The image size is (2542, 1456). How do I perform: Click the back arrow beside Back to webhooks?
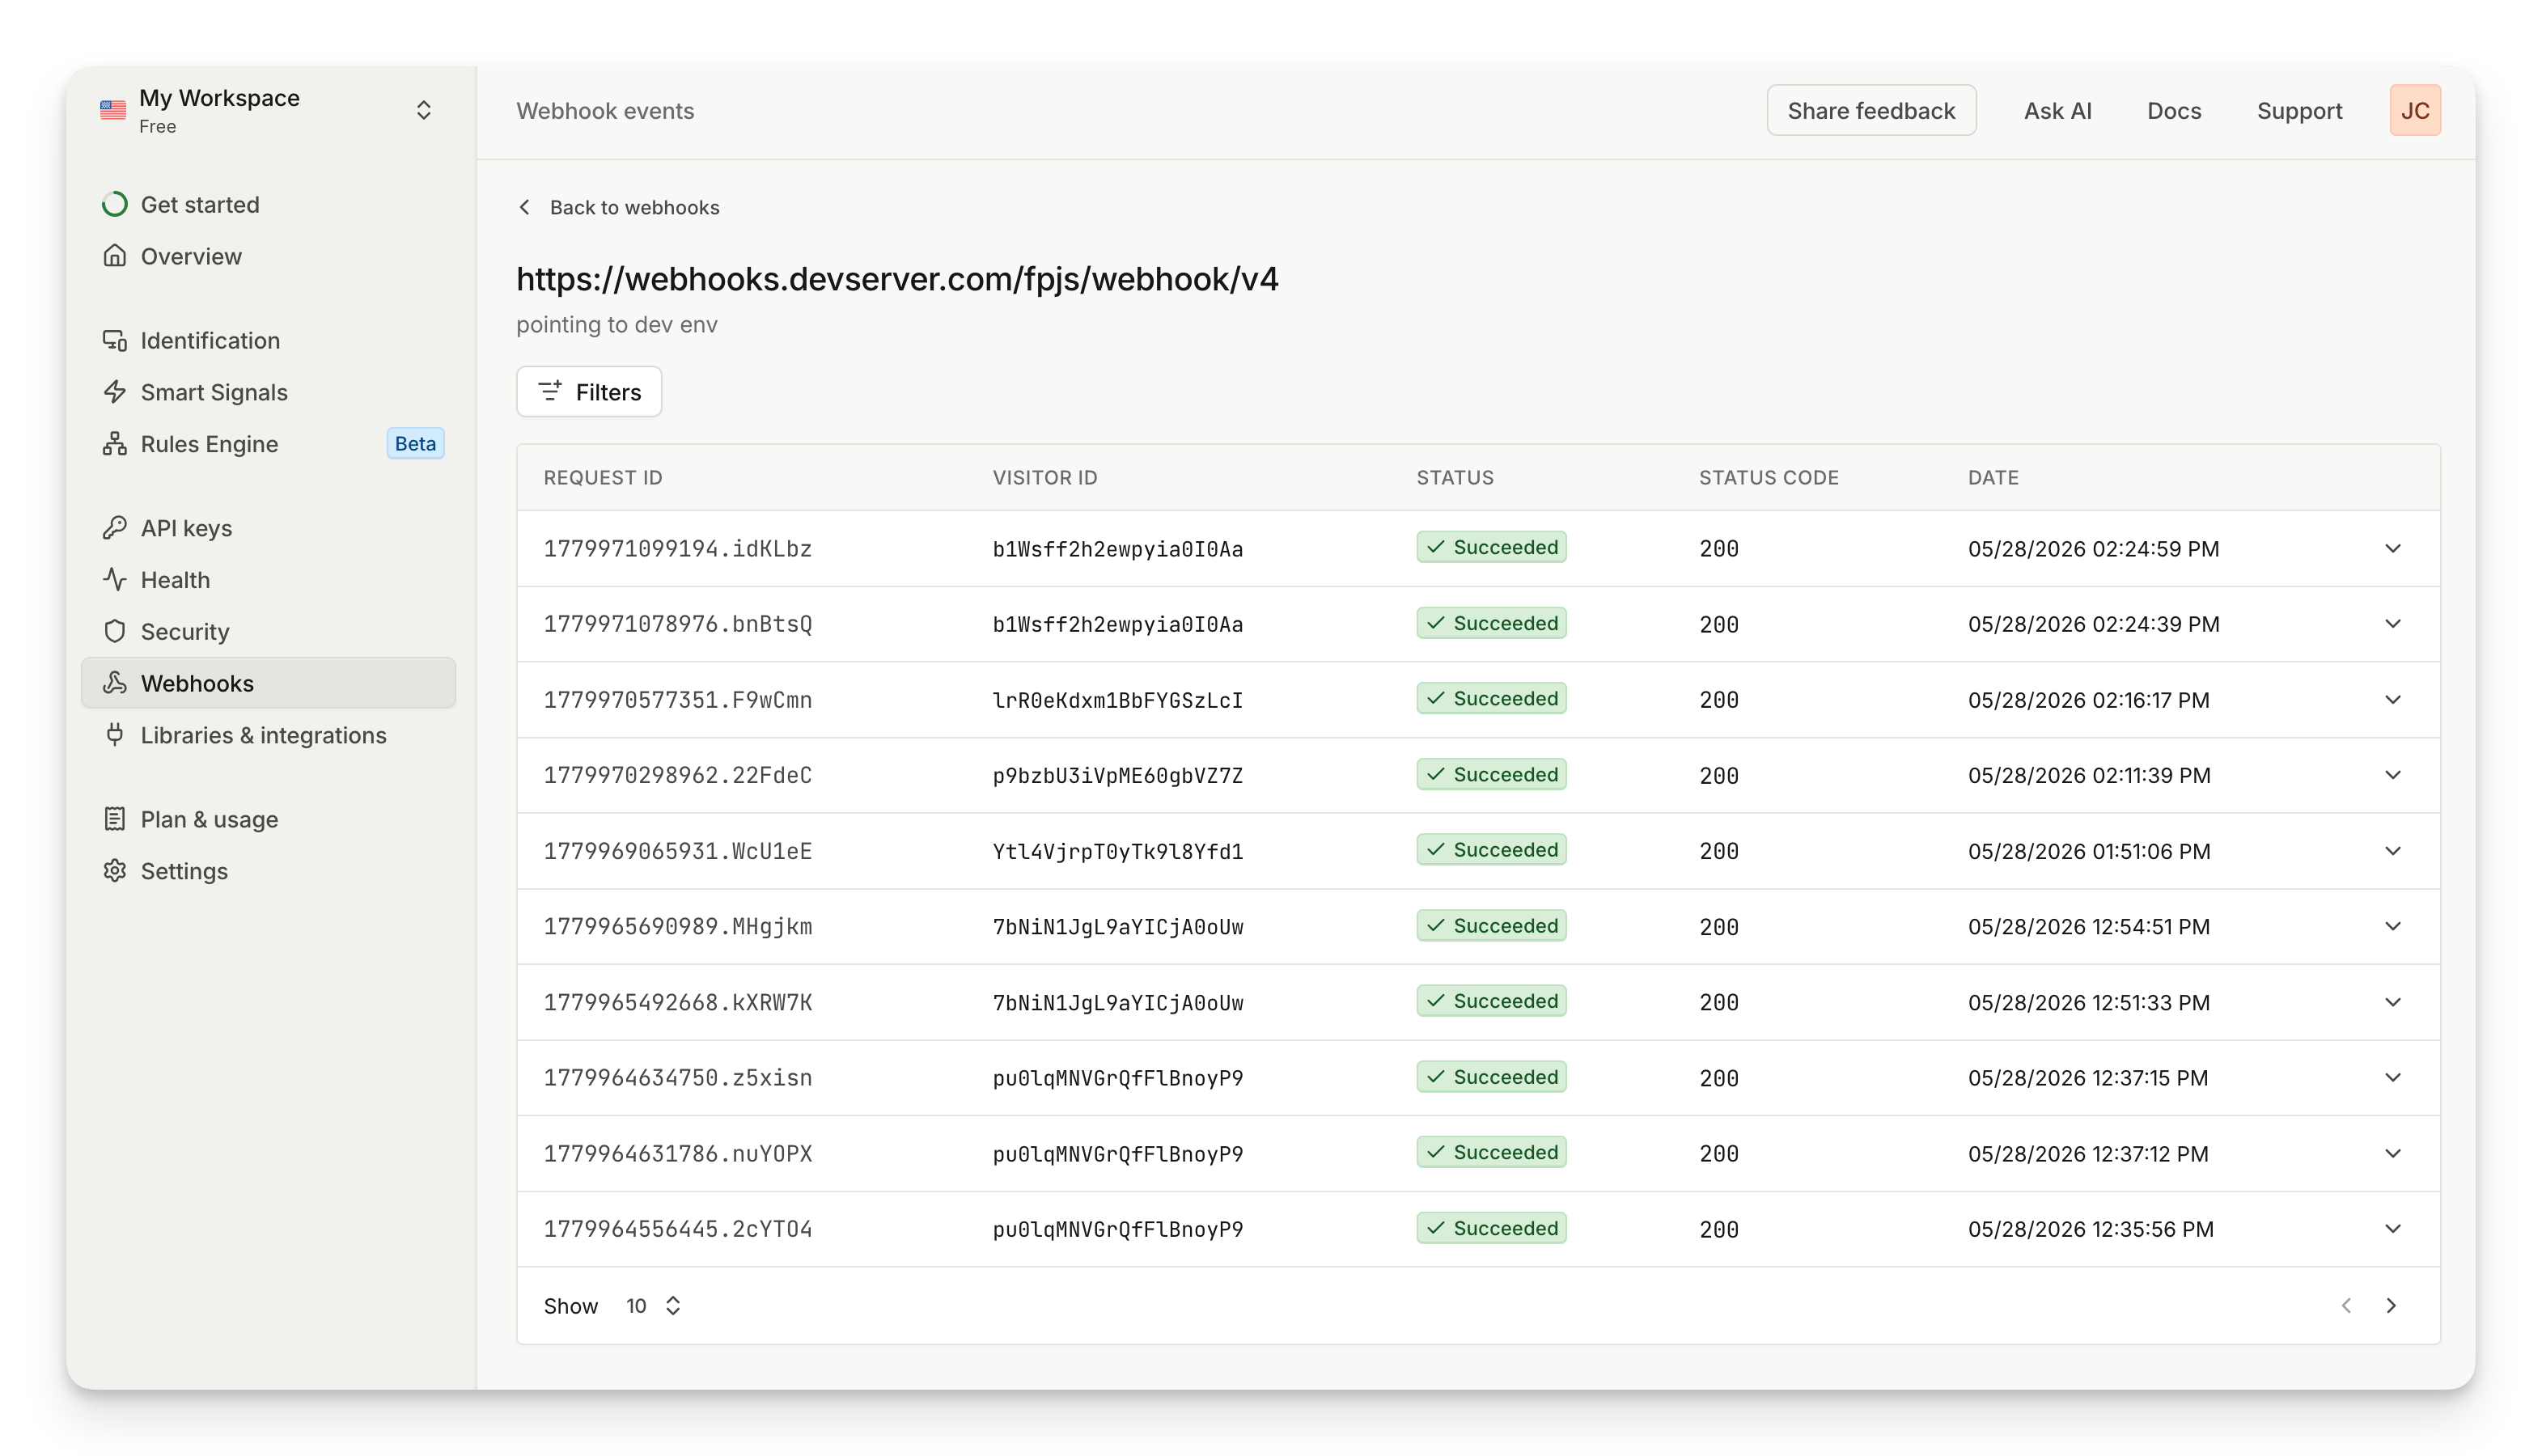pyautogui.click(x=525, y=207)
